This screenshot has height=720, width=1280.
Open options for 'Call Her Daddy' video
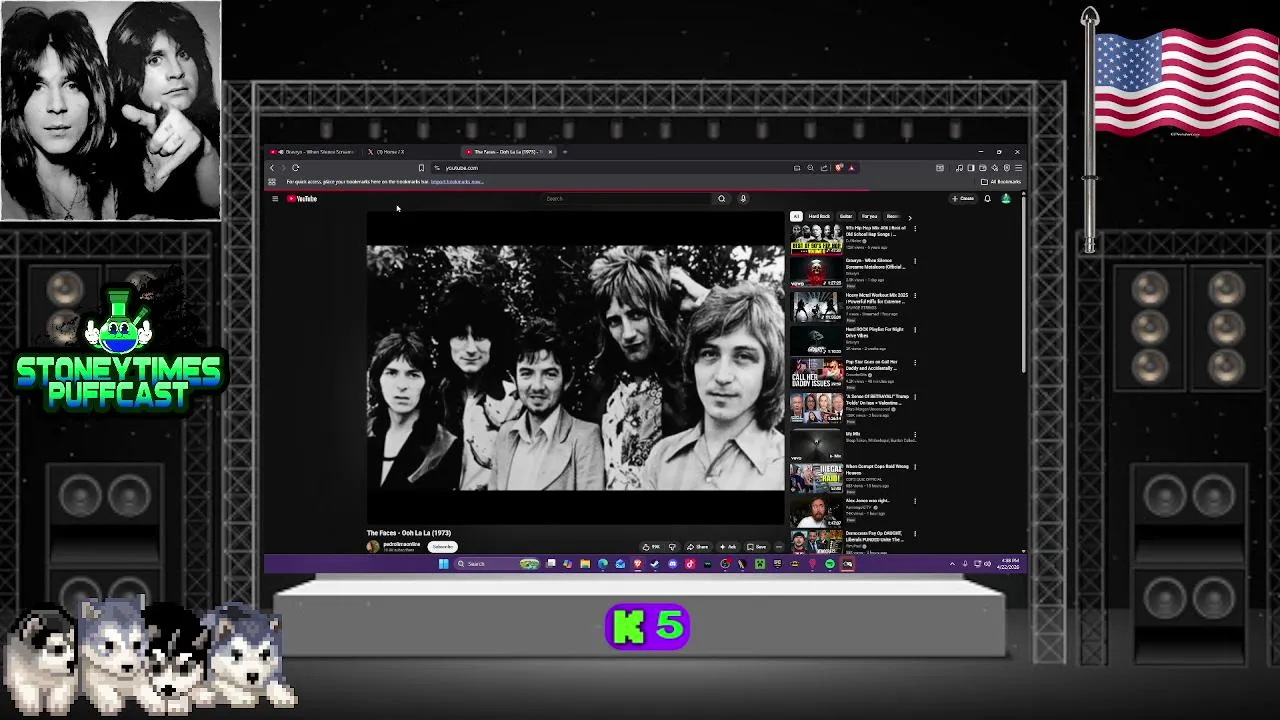click(x=914, y=364)
